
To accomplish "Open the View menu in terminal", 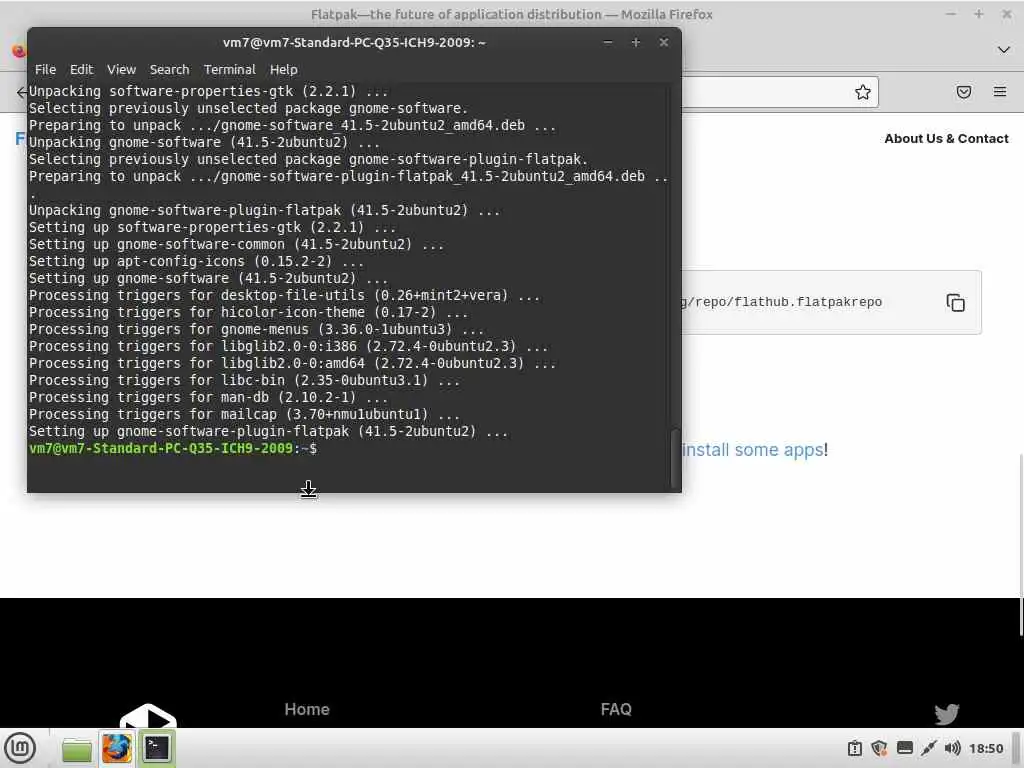I will point(121,69).
